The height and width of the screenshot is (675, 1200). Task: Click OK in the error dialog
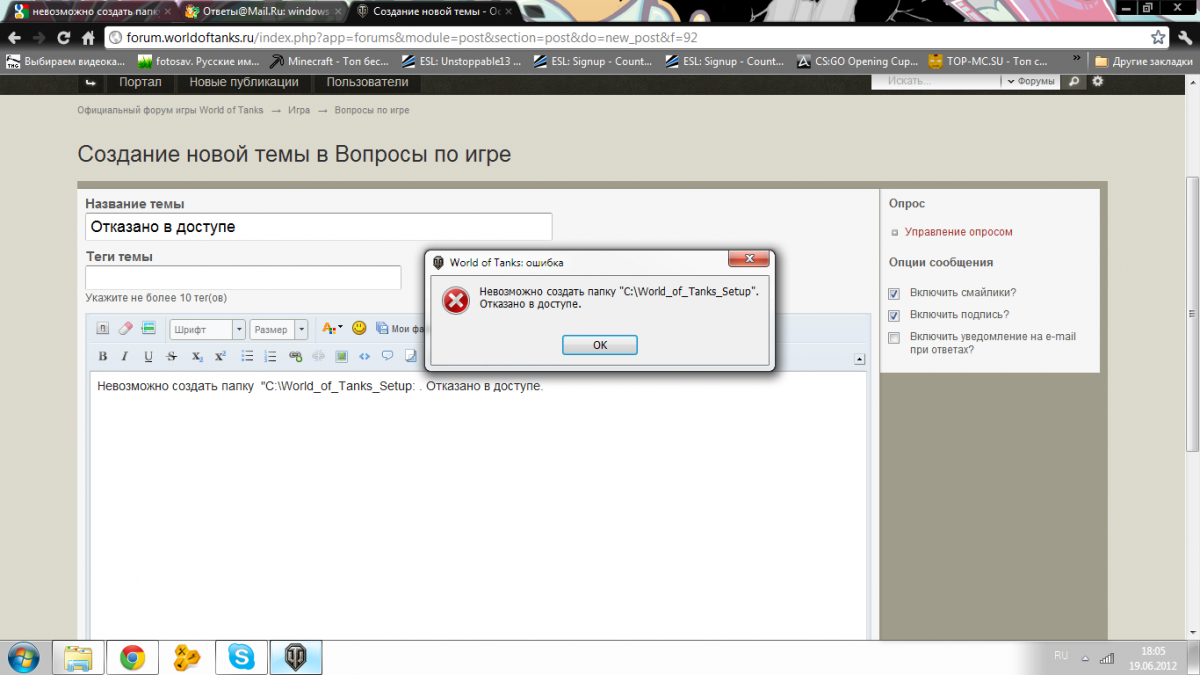pyautogui.click(x=600, y=345)
